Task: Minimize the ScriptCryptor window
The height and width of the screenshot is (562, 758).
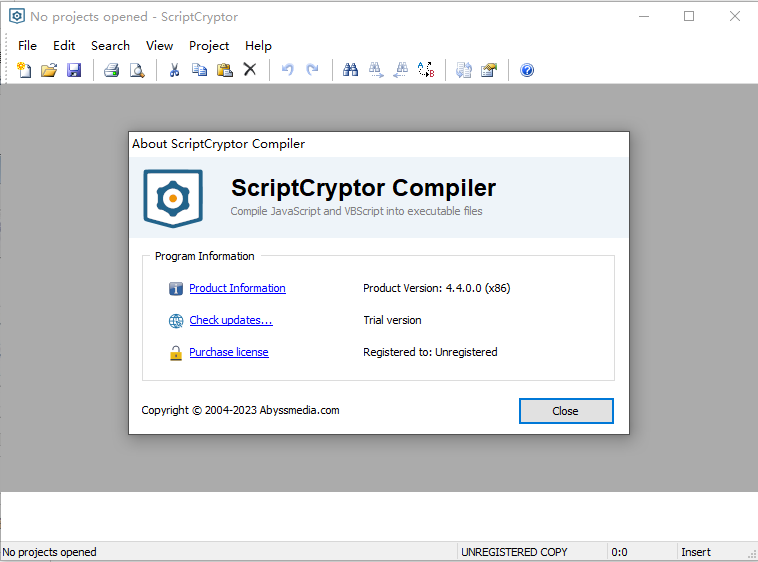Action: (x=644, y=16)
